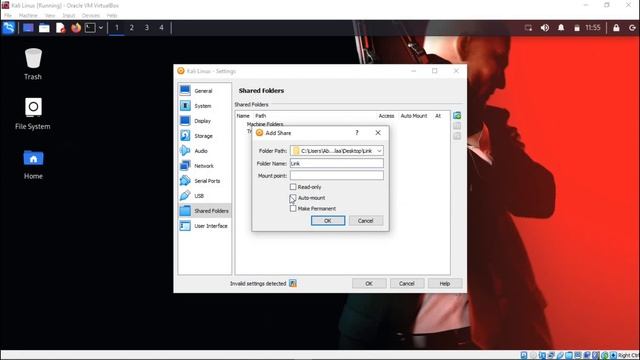Open the Folder Path dropdown in Add Share
Image resolution: width=640 pixels, height=360 pixels.
pyautogui.click(x=379, y=151)
